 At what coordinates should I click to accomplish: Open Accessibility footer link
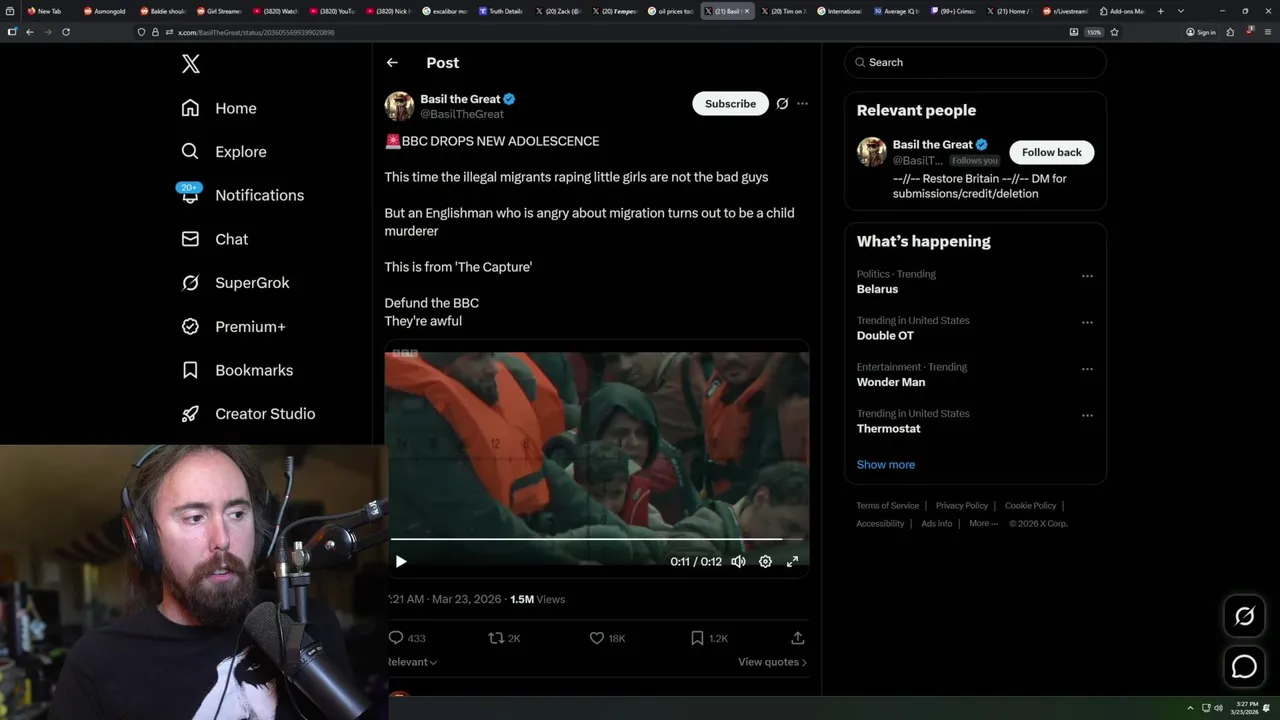tap(880, 524)
